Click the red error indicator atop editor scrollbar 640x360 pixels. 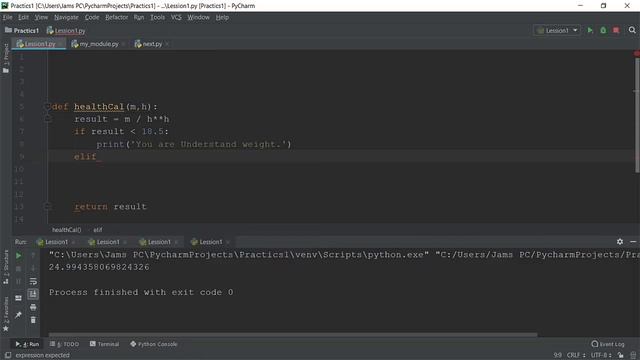pos(637,53)
